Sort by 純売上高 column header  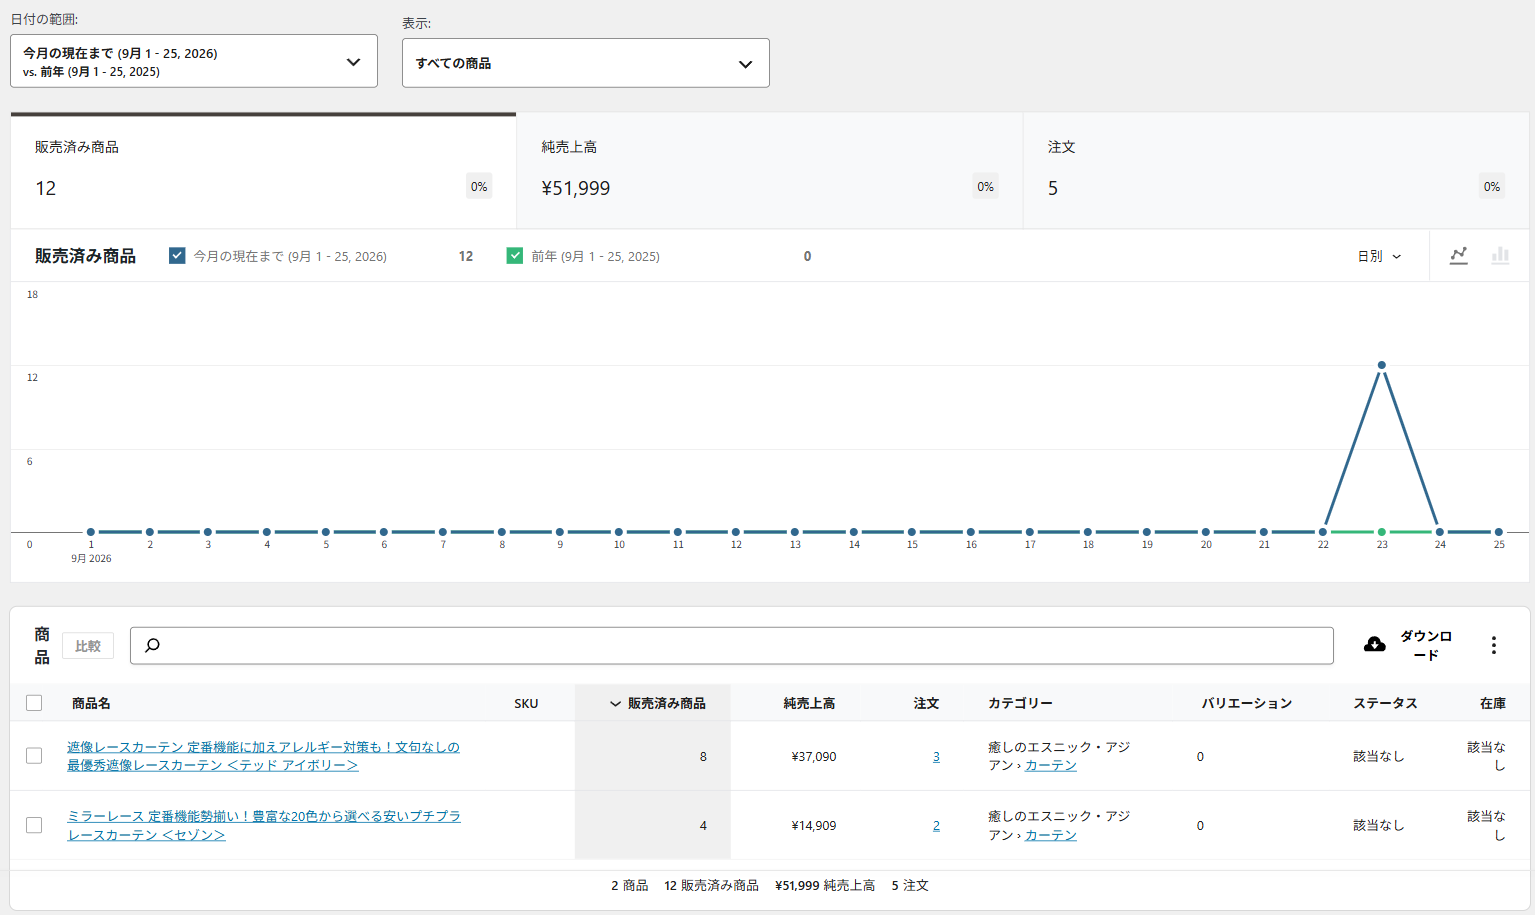pyautogui.click(x=809, y=703)
